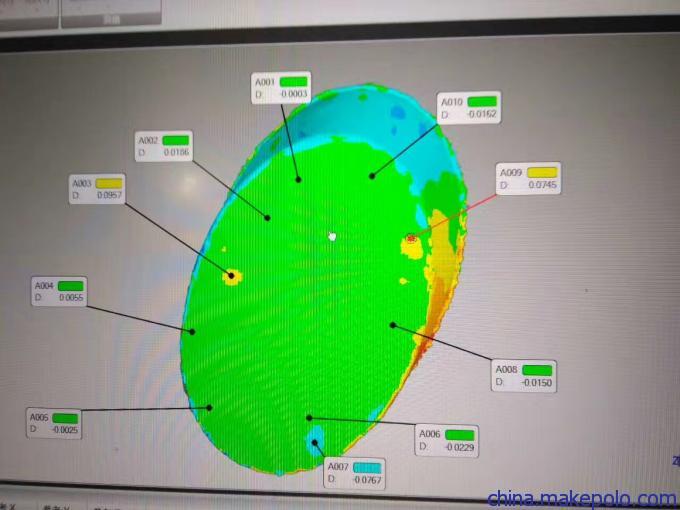Click the green swatch in A010 label
The width and height of the screenshot is (680, 510).
click(x=482, y=101)
